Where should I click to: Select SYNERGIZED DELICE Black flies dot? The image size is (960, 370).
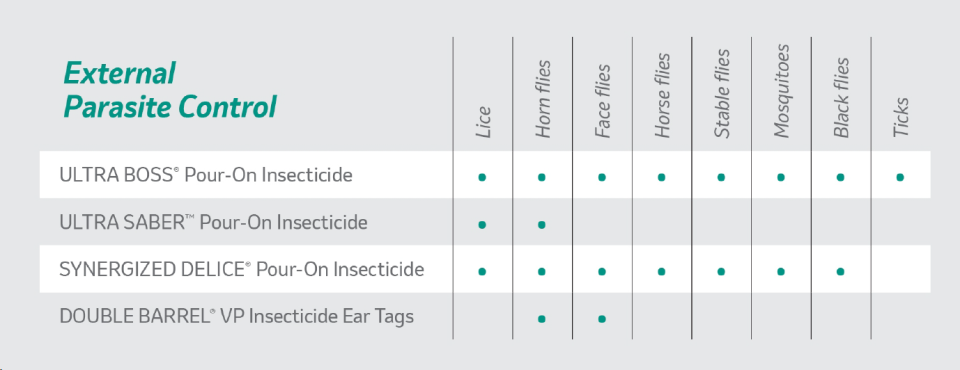[840, 271]
